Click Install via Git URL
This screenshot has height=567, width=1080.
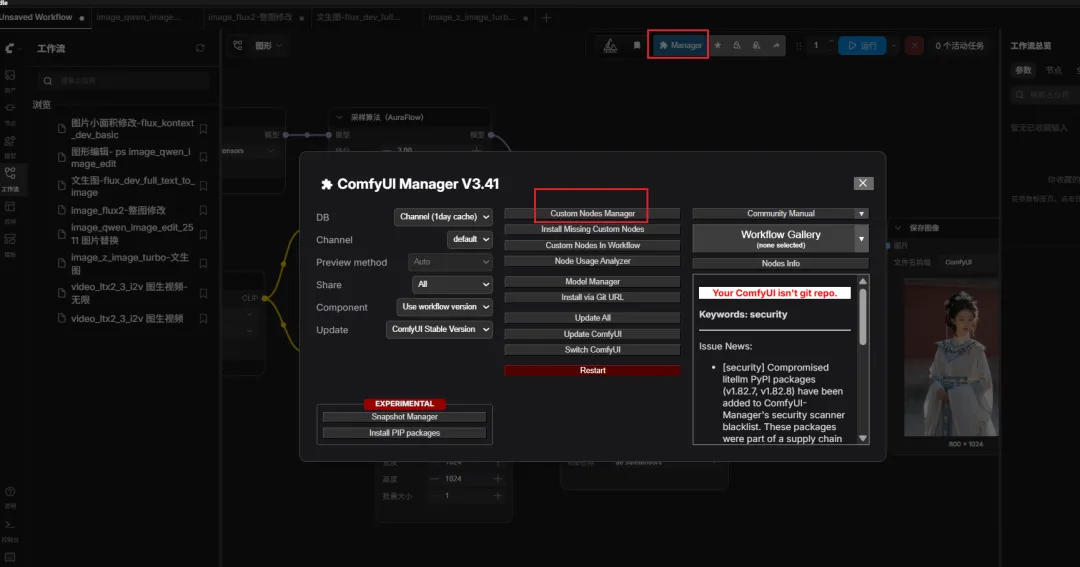coord(592,298)
